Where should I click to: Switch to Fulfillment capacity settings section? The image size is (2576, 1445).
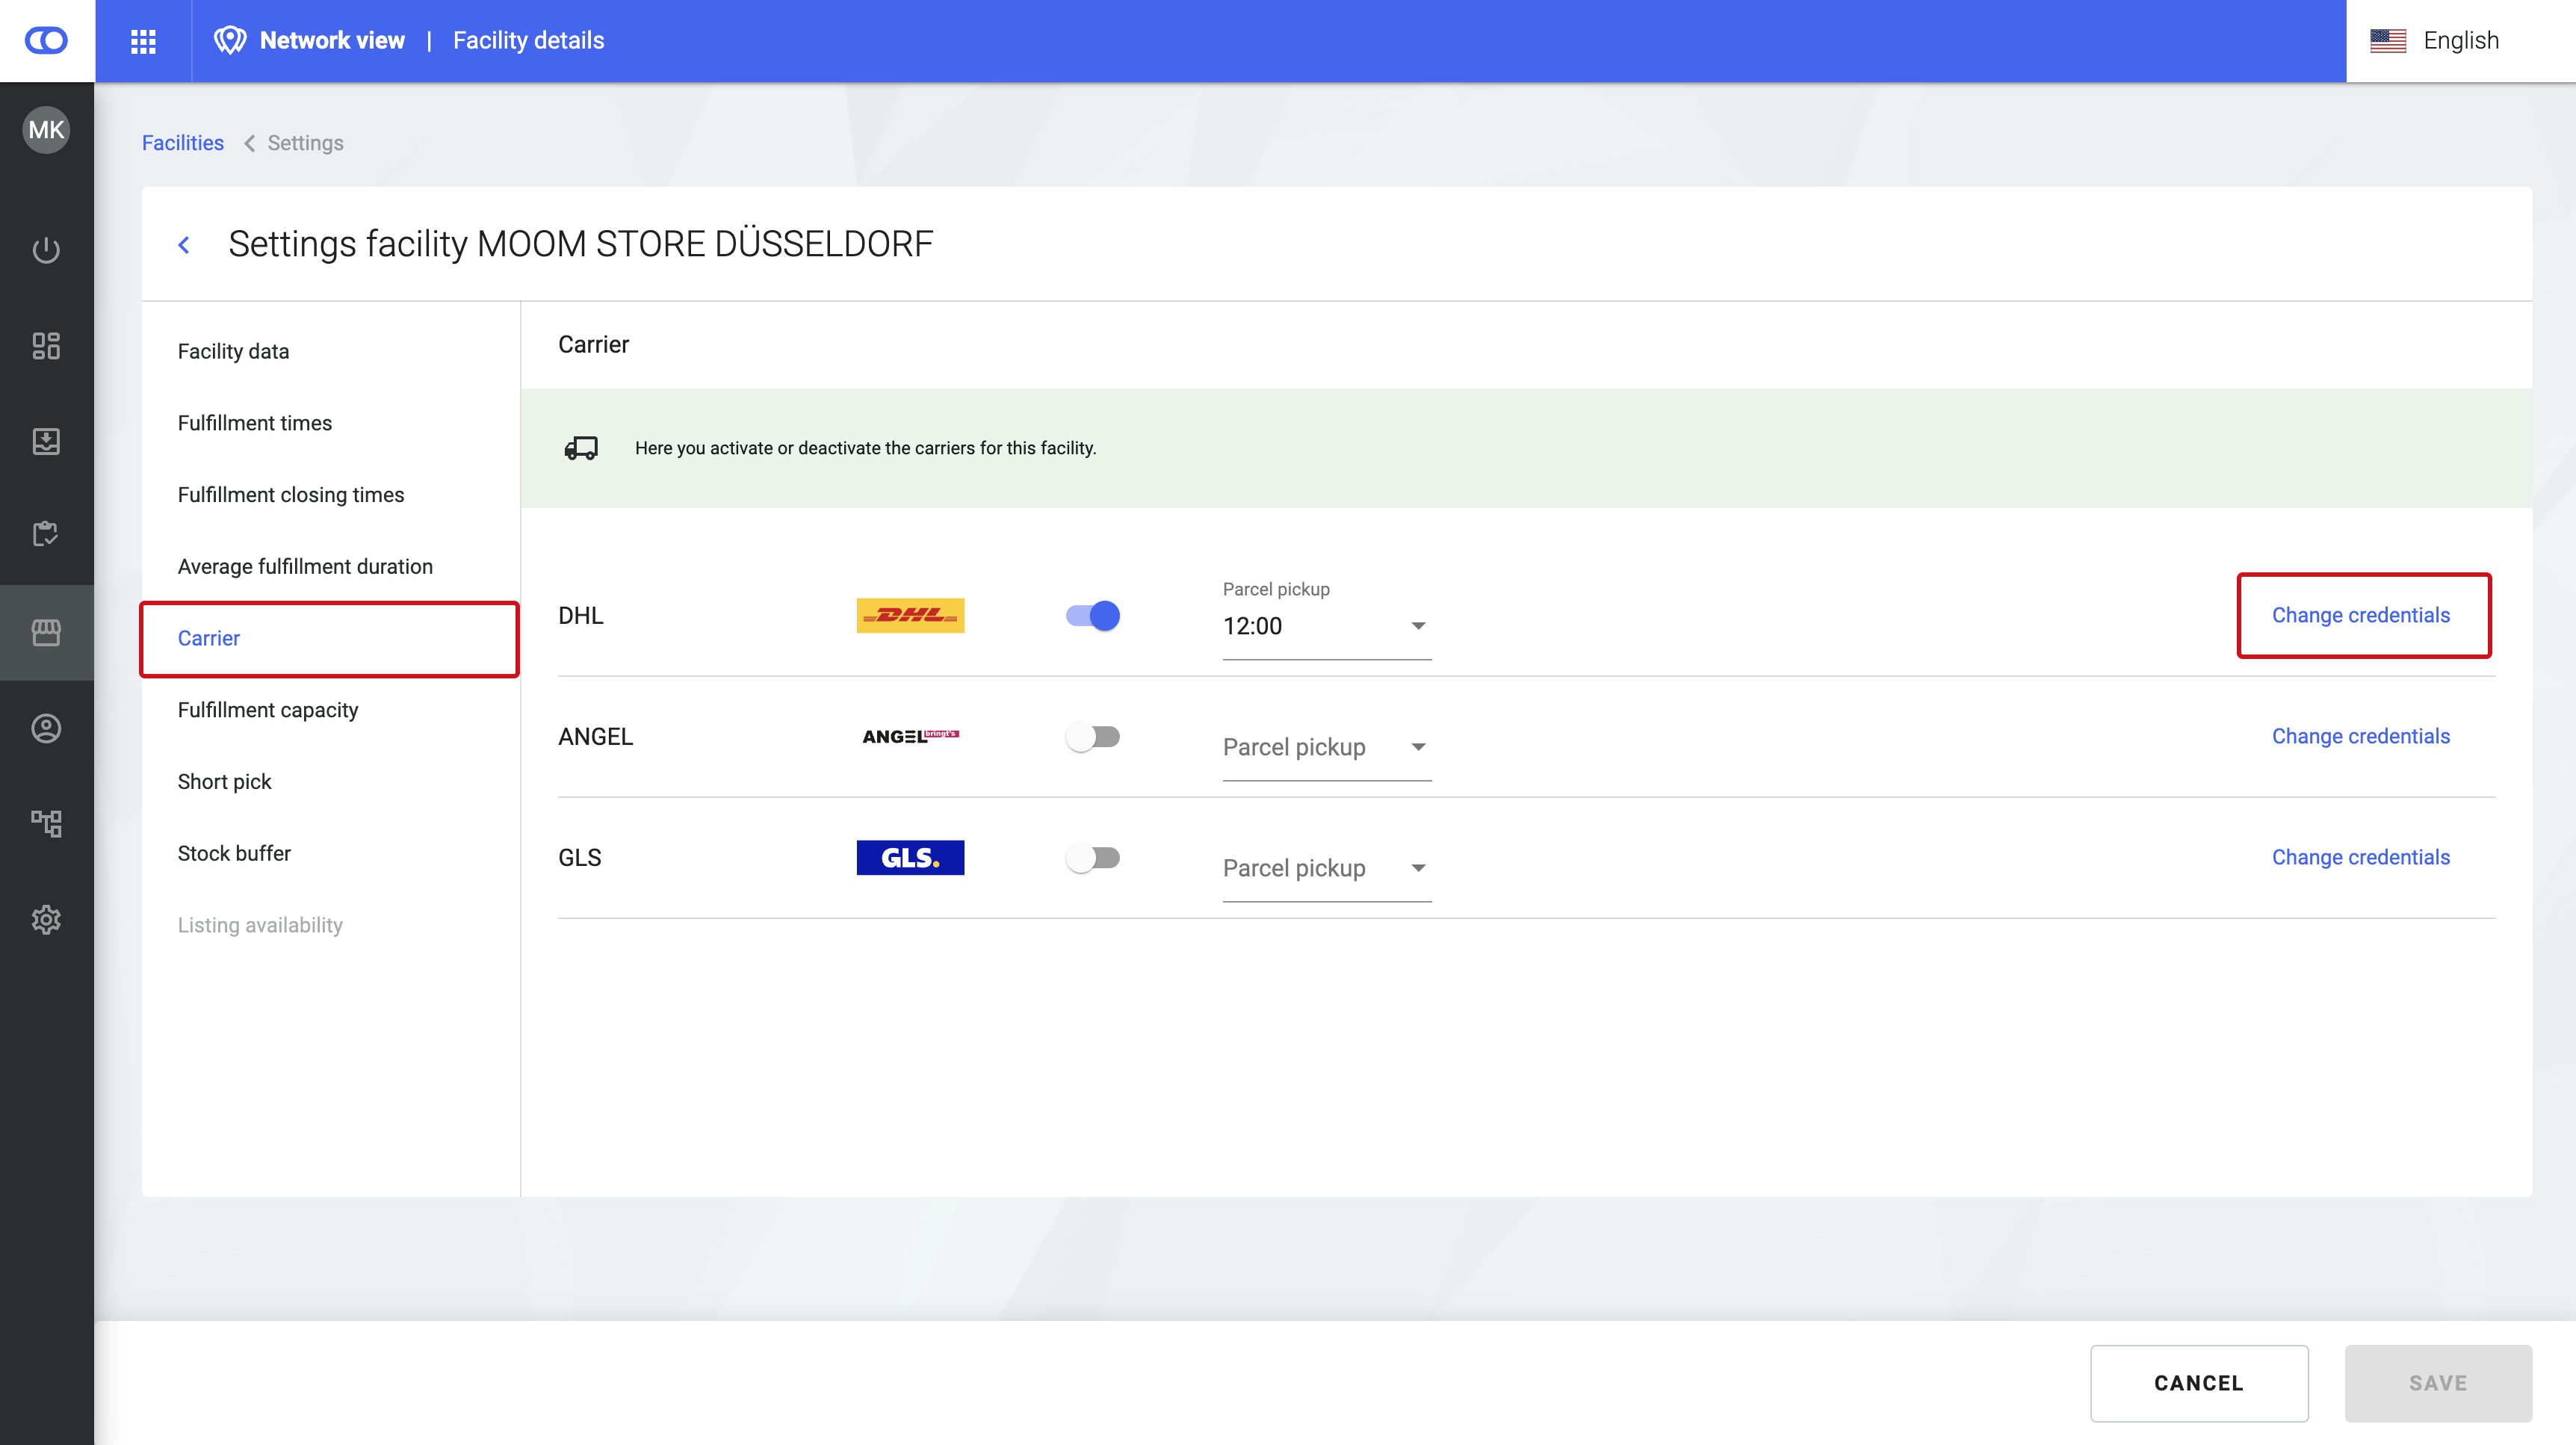(x=268, y=710)
